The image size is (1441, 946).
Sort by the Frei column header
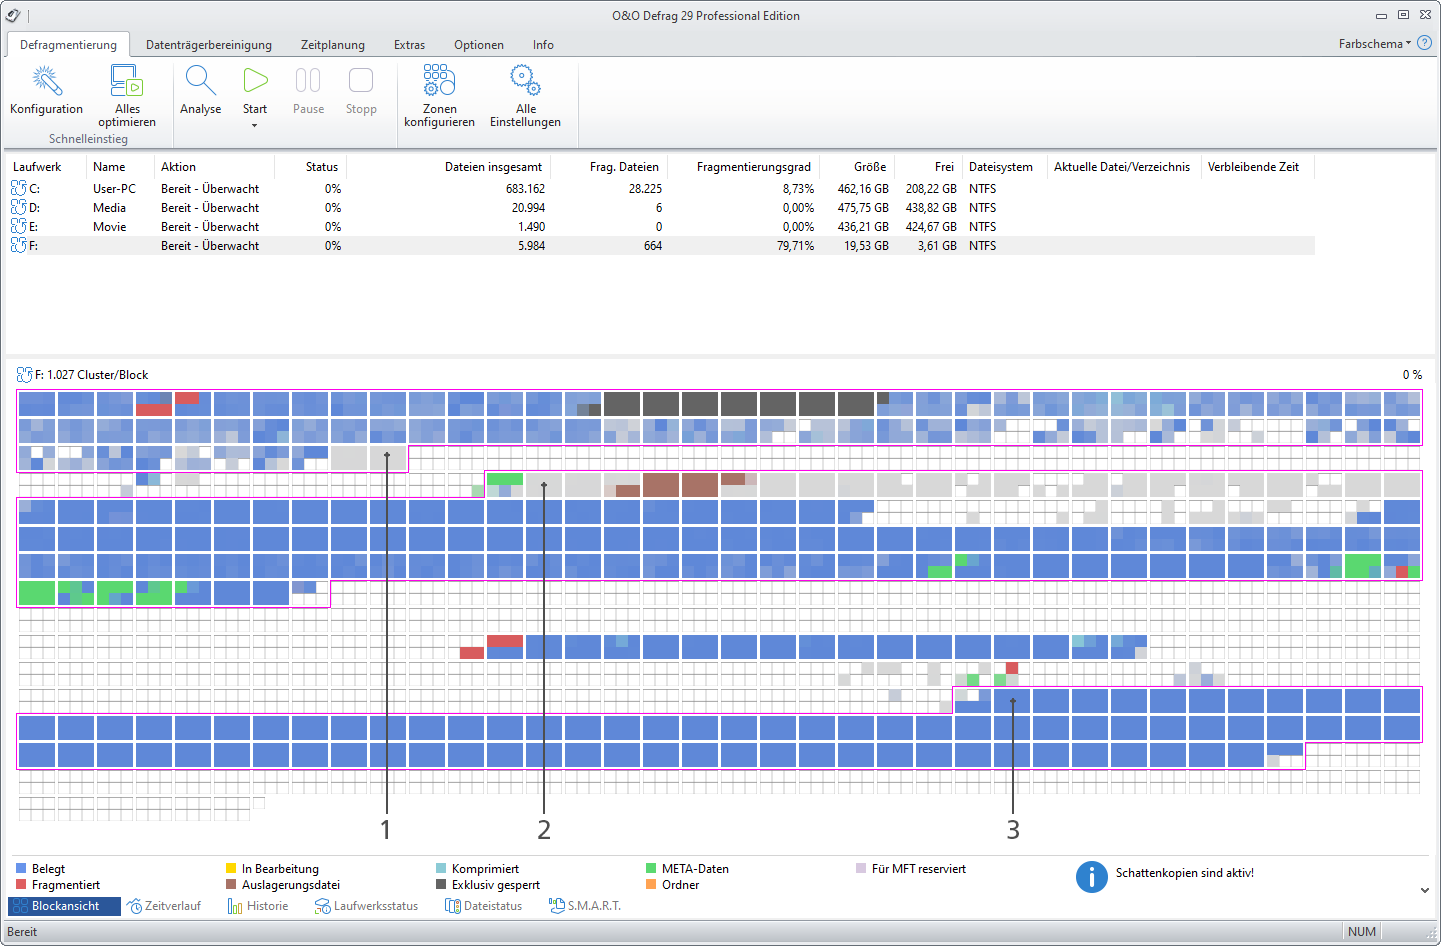[x=944, y=167]
